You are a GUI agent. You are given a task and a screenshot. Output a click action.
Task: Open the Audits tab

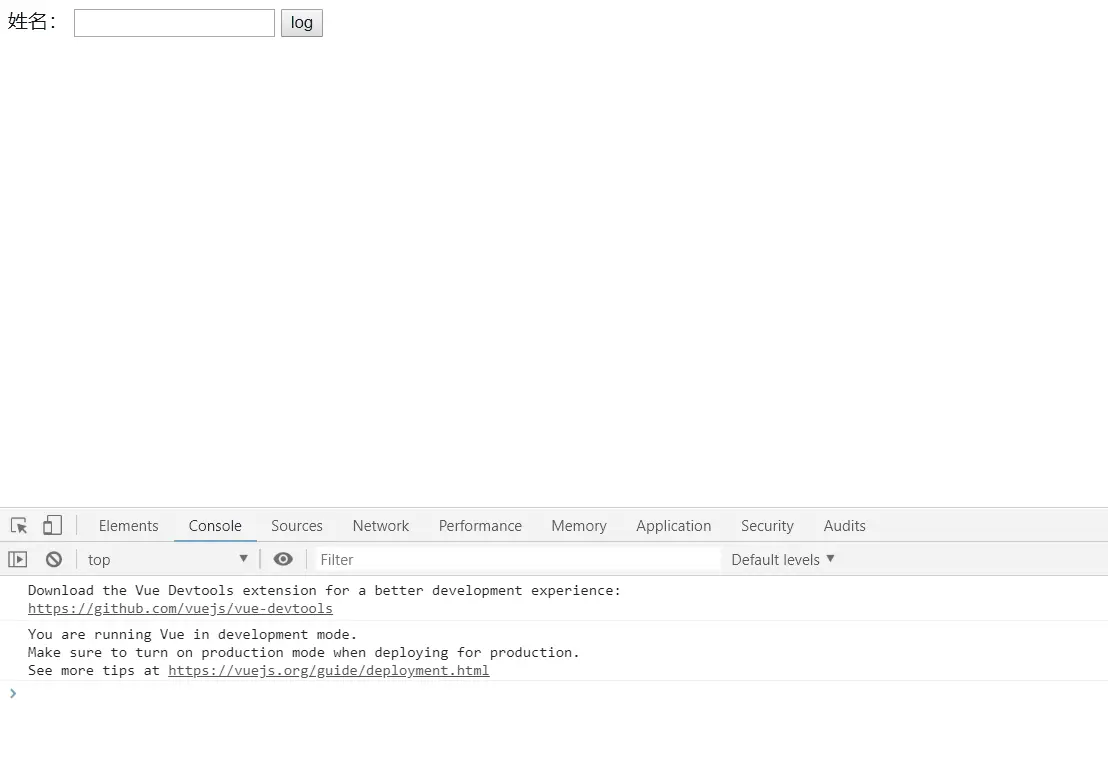pos(844,526)
